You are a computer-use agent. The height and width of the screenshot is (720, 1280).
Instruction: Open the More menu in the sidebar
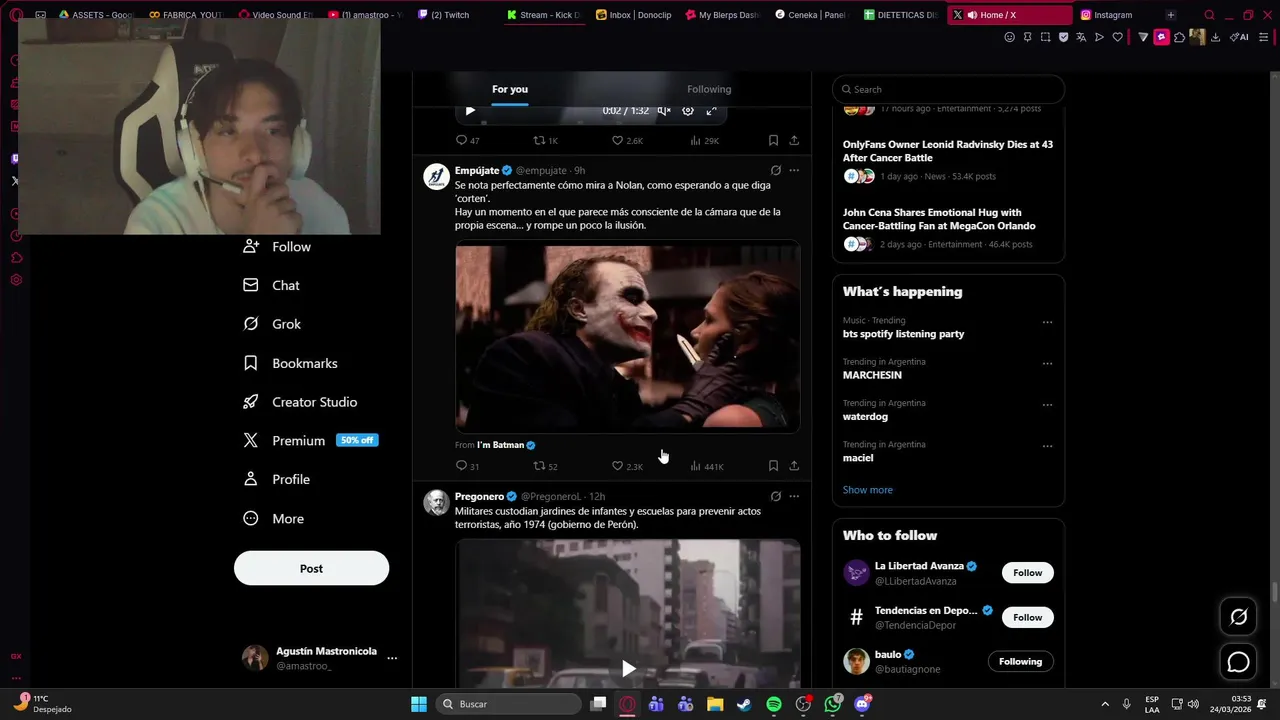click(x=274, y=518)
